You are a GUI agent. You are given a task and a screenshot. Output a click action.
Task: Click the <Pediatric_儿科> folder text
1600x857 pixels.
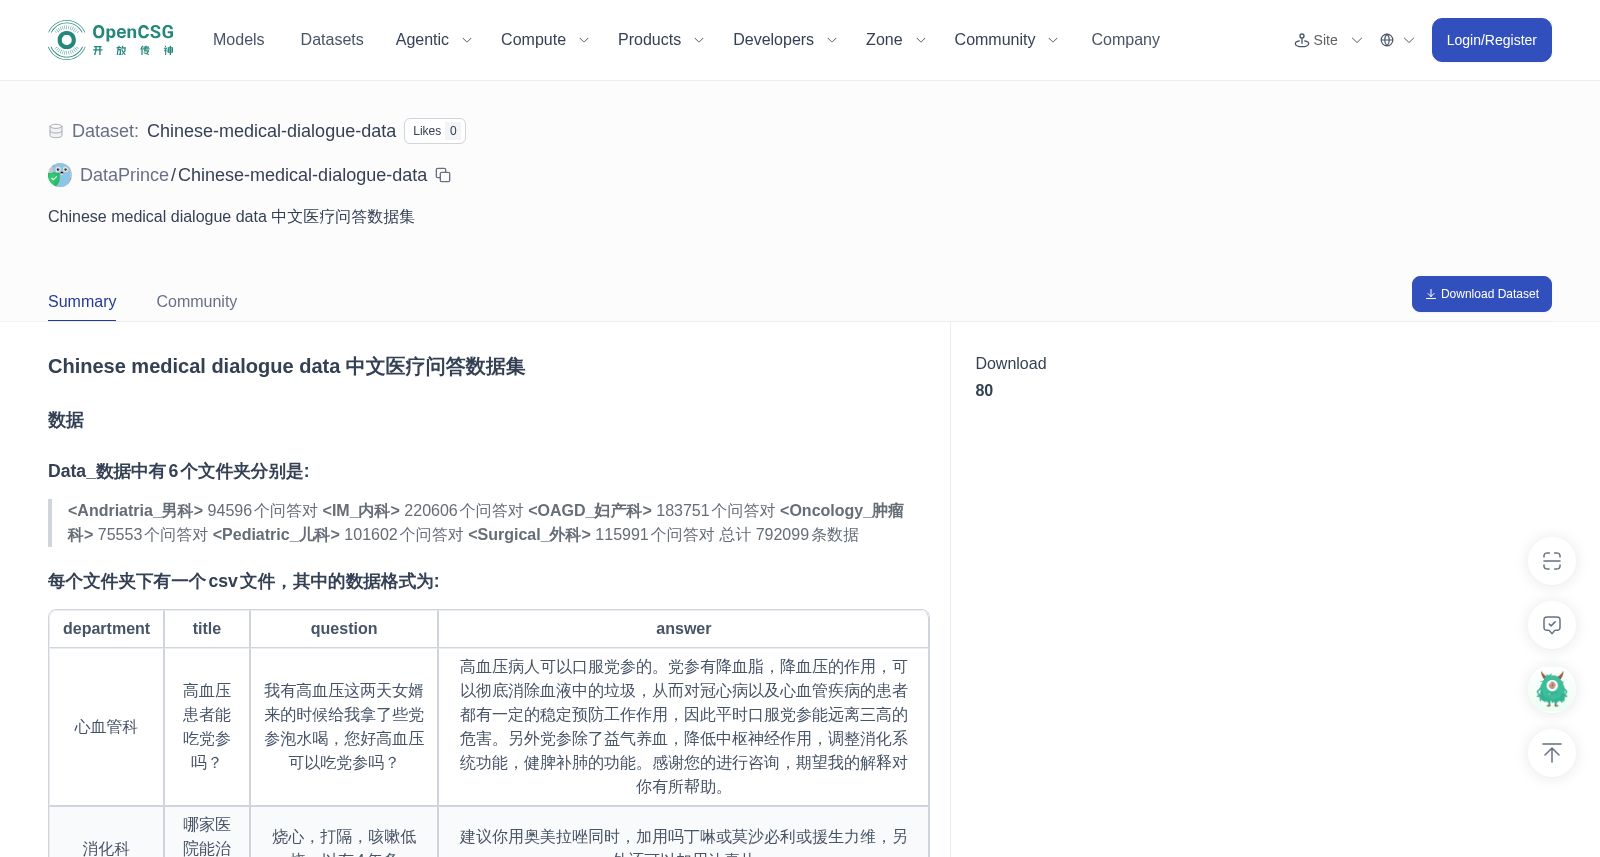click(x=276, y=535)
